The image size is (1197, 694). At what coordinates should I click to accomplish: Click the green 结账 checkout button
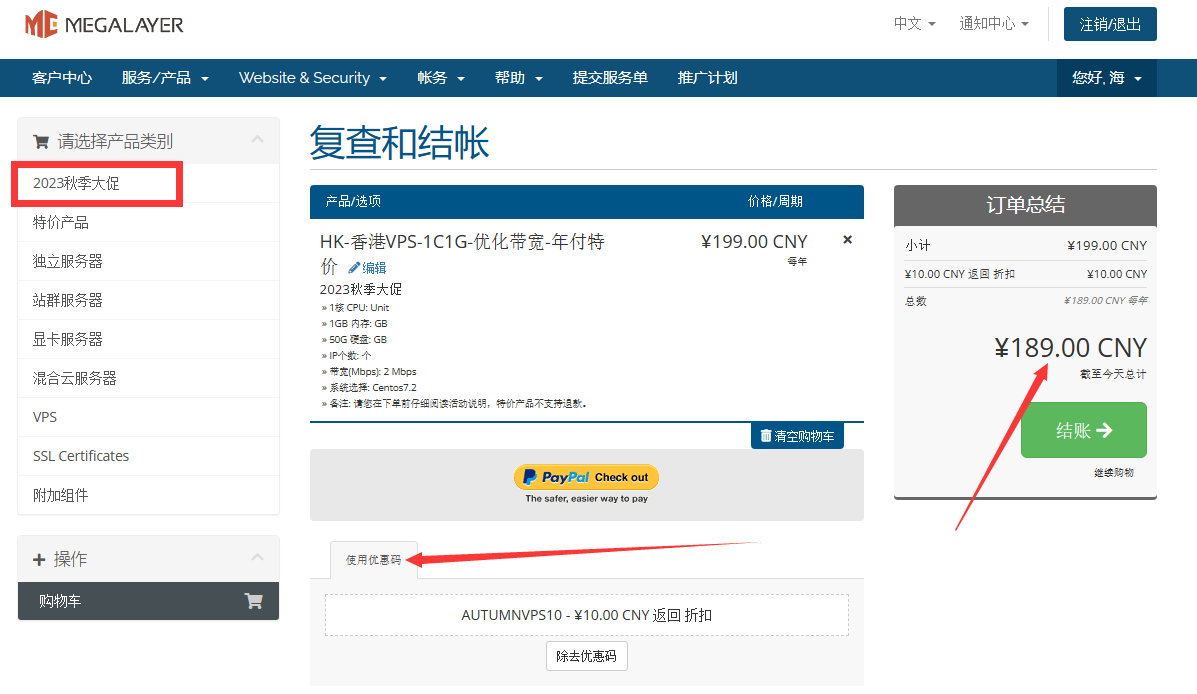click(x=1083, y=430)
